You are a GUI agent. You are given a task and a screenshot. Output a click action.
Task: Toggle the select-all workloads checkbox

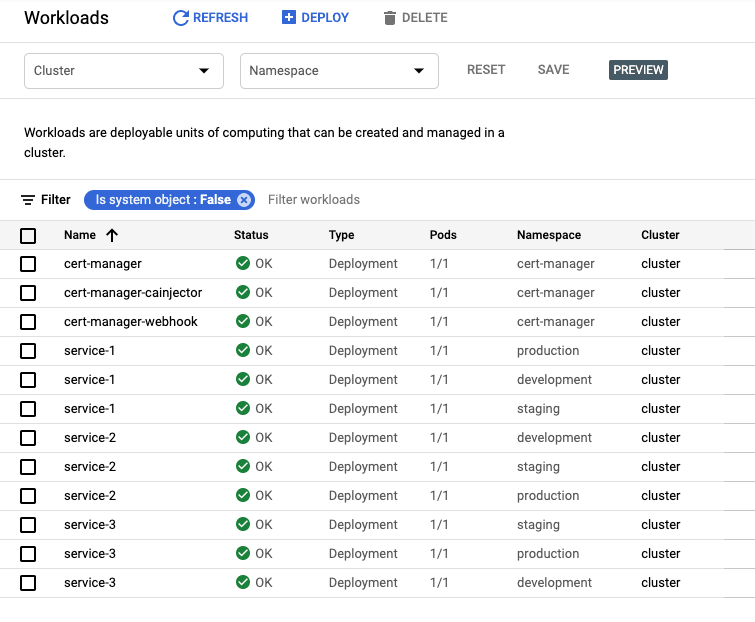pos(28,236)
